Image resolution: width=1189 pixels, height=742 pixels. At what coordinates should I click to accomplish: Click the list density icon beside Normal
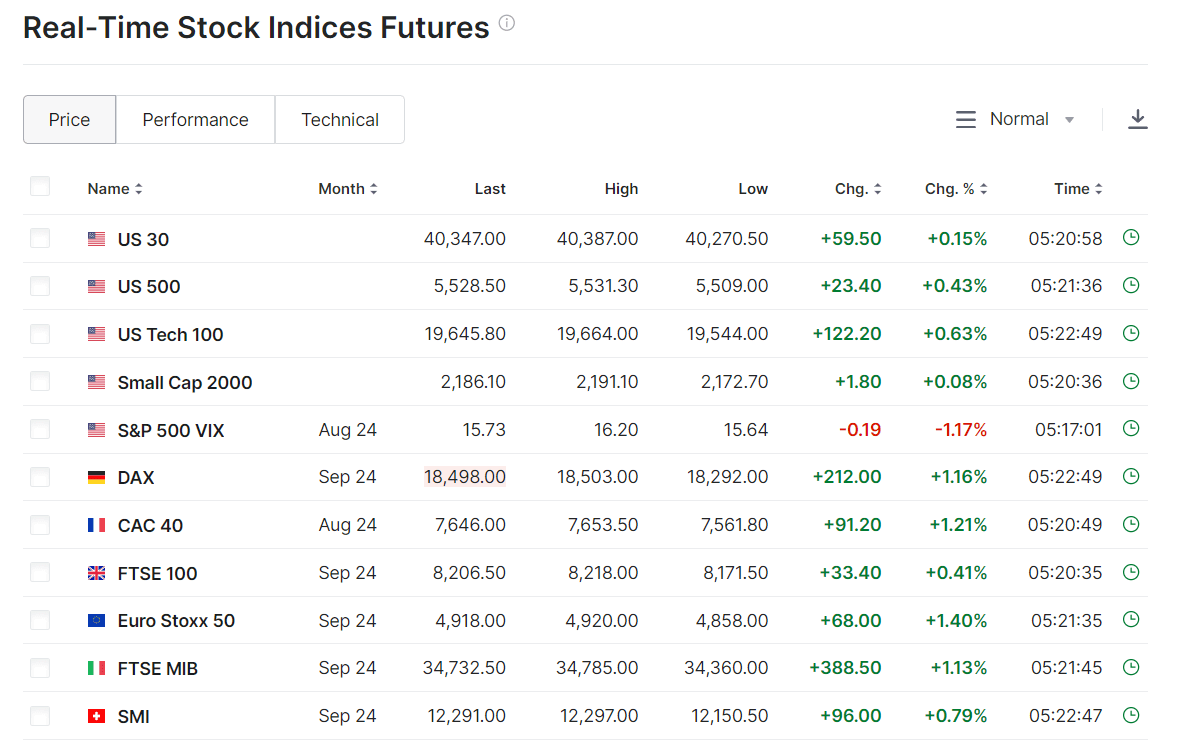pos(965,119)
